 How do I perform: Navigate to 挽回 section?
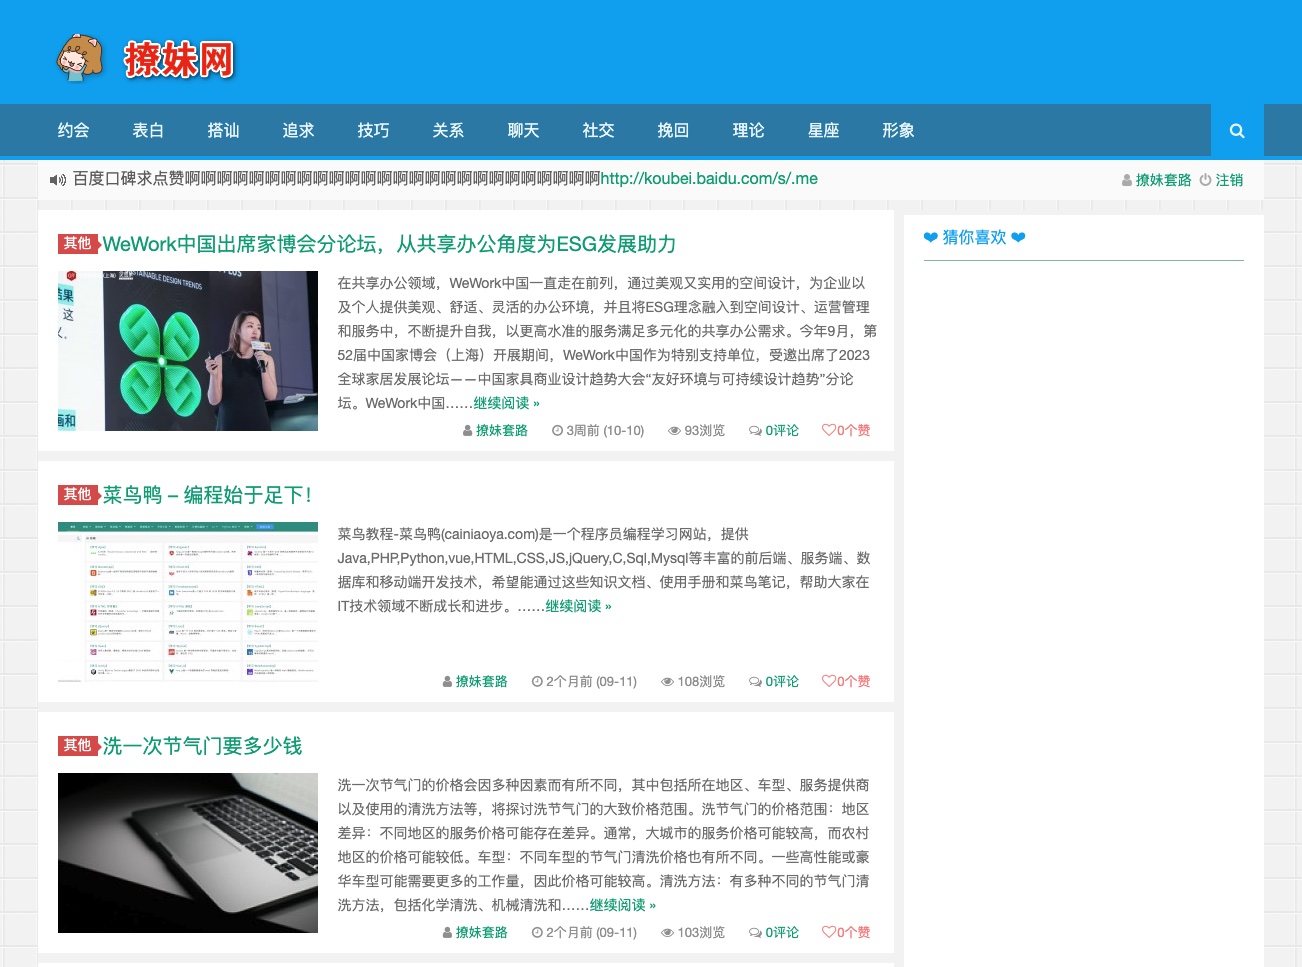[673, 130]
